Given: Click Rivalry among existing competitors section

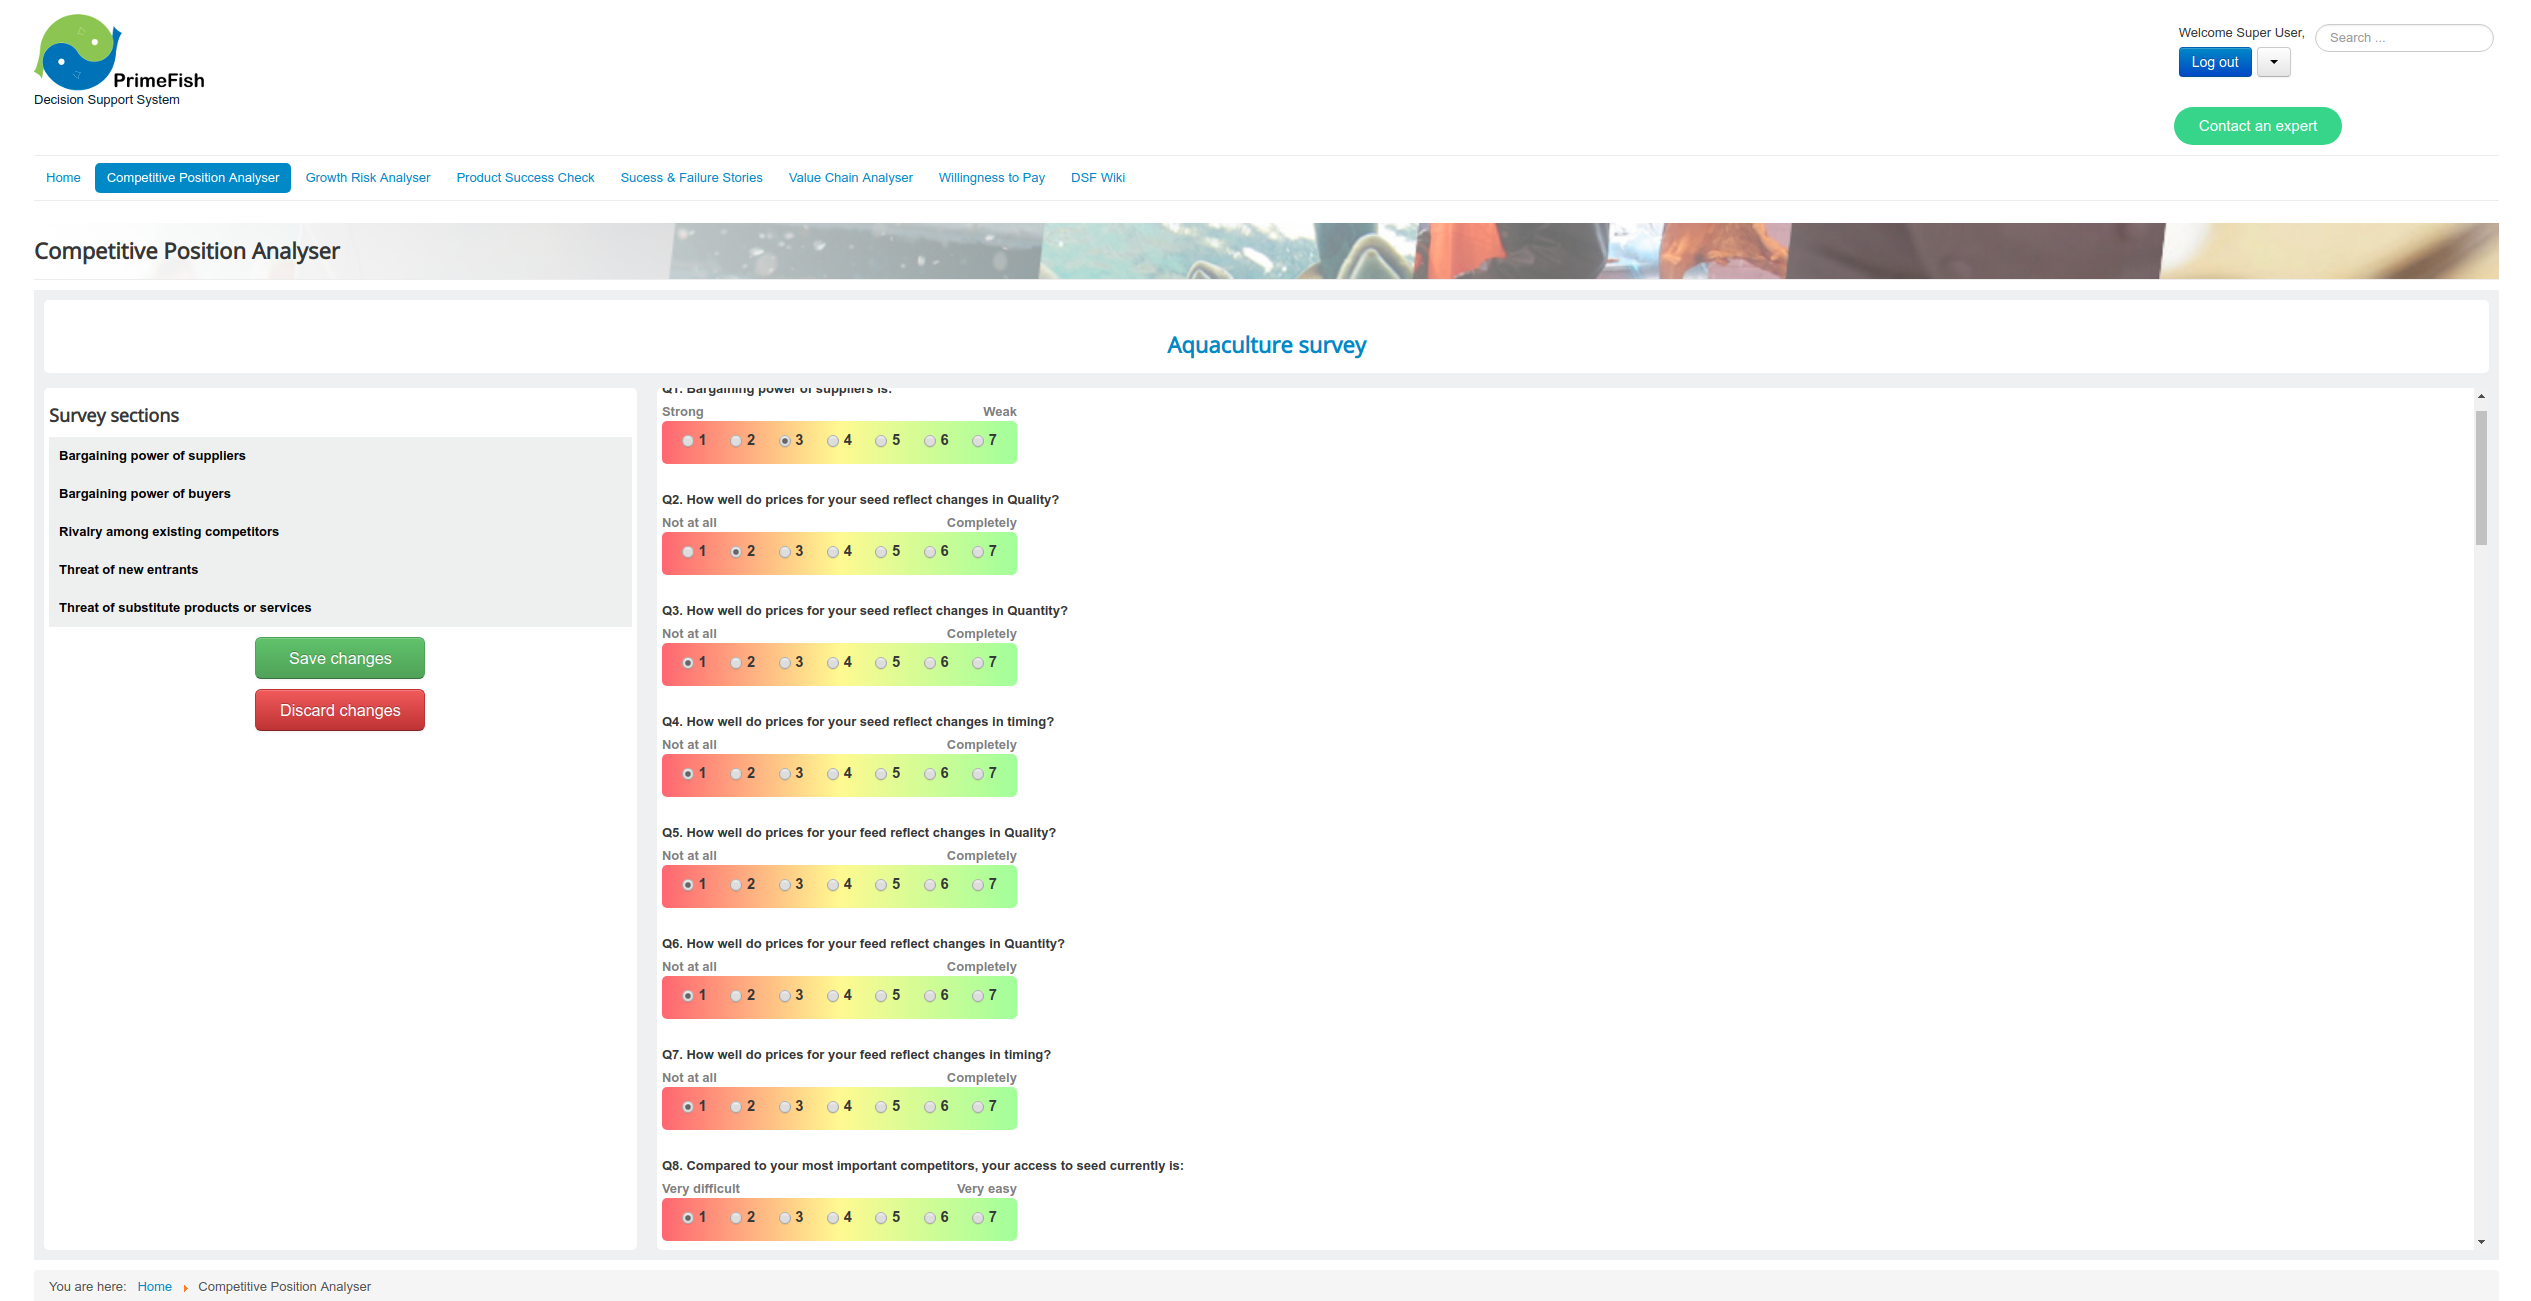Looking at the screenshot, I should (166, 531).
